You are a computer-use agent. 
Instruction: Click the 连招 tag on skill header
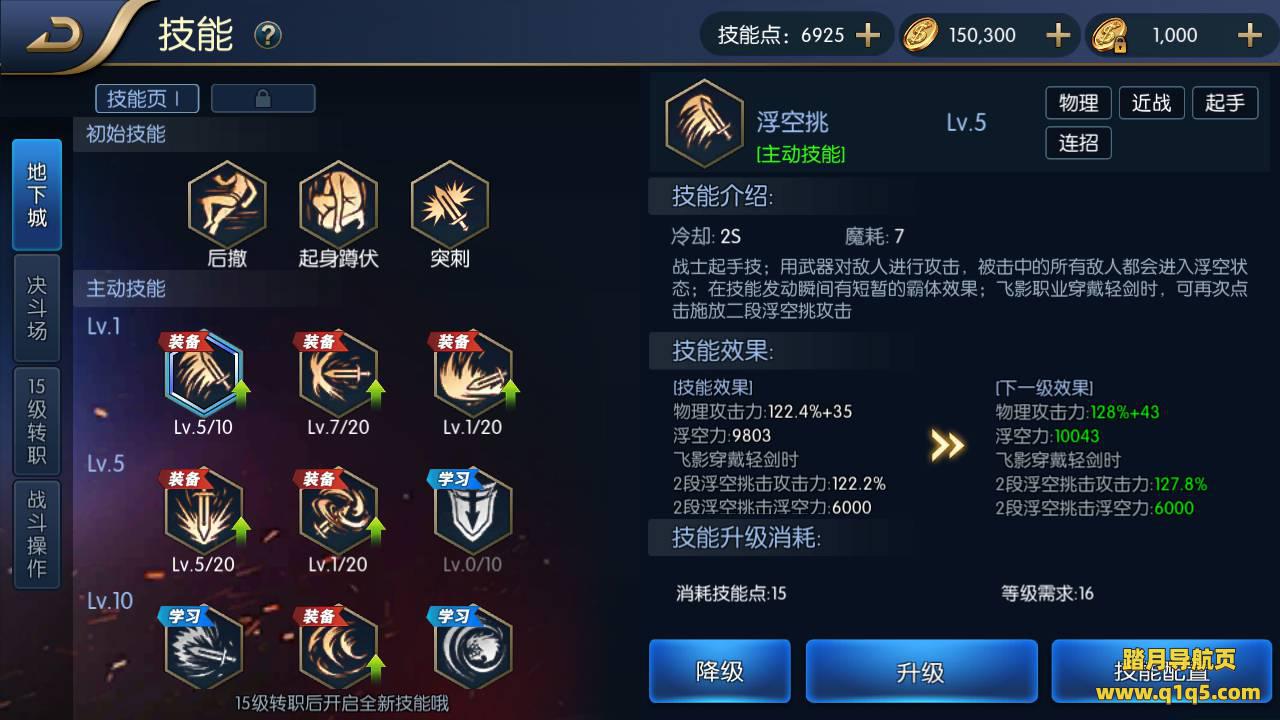tap(1078, 143)
